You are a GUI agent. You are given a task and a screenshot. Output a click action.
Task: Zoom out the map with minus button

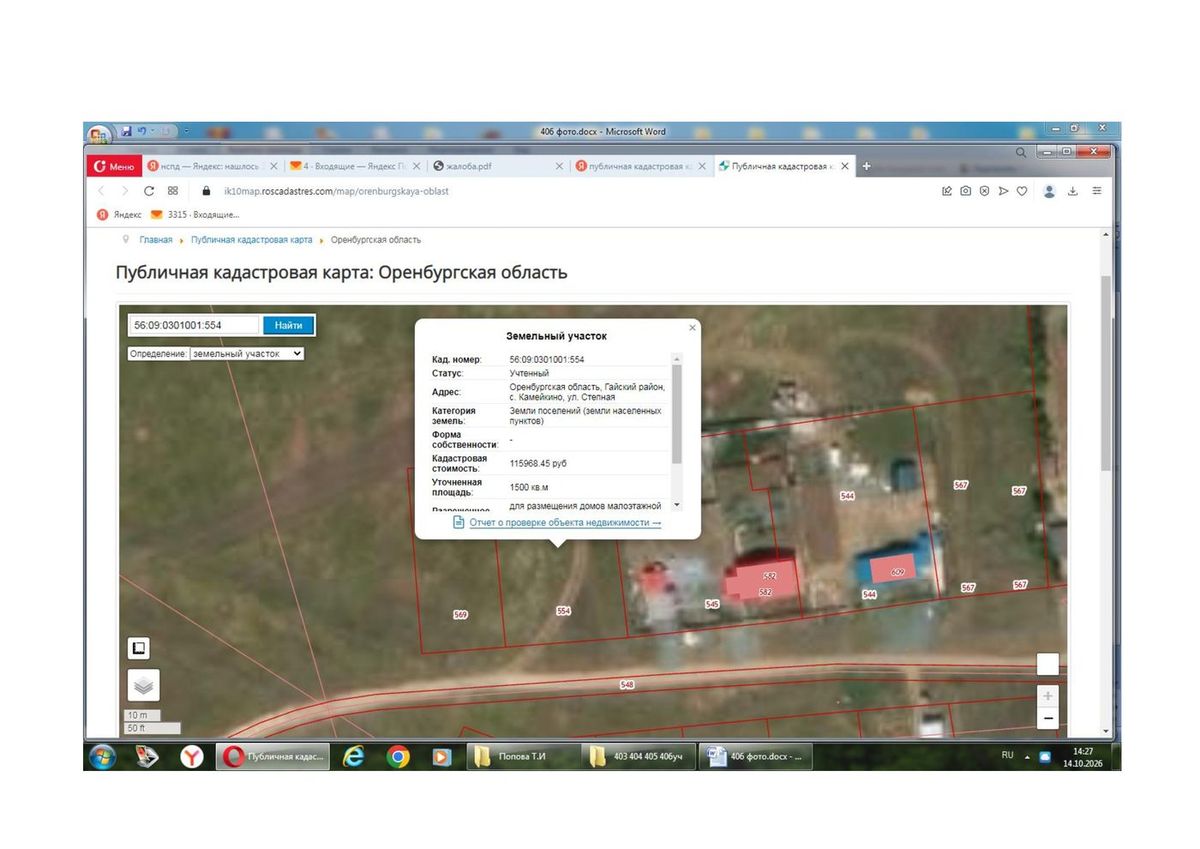click(1048, 718)
